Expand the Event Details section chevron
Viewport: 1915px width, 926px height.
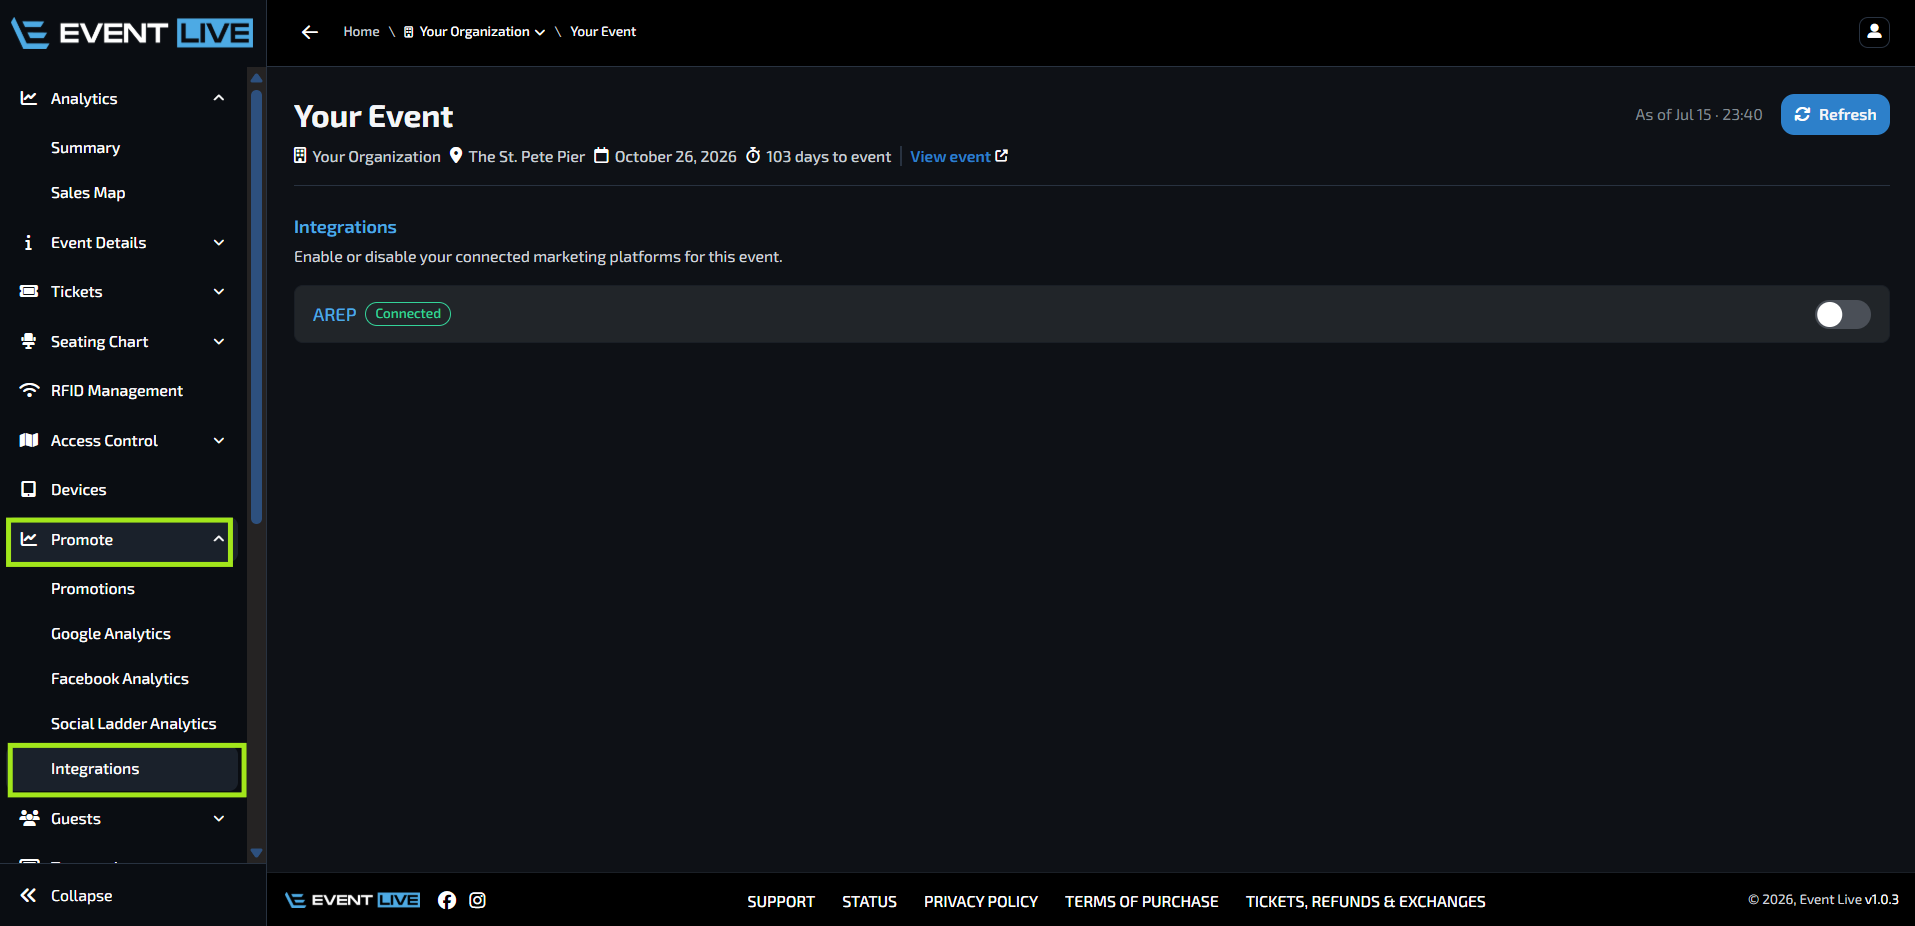[x=219, y=242]
